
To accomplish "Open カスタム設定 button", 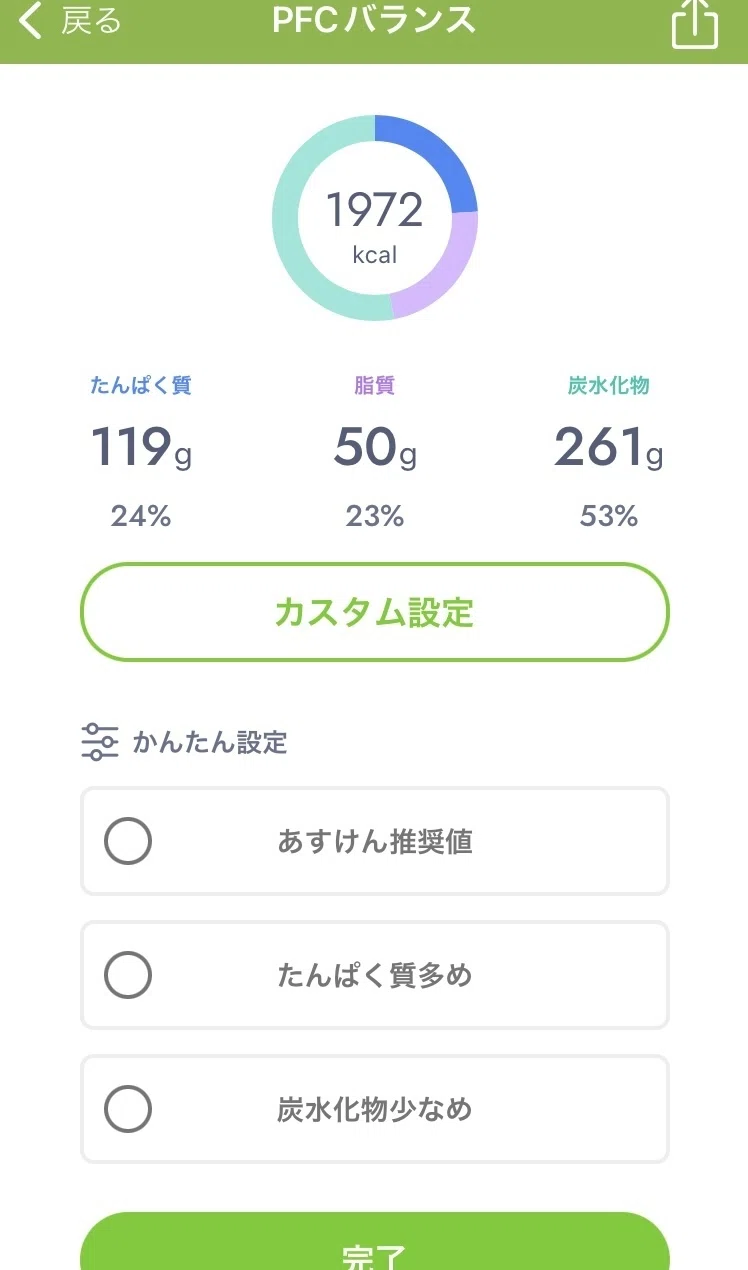I will pos(374,612).
